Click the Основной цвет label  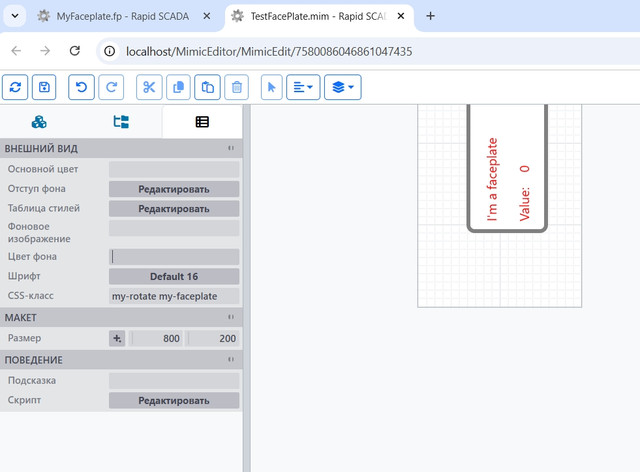43,169
